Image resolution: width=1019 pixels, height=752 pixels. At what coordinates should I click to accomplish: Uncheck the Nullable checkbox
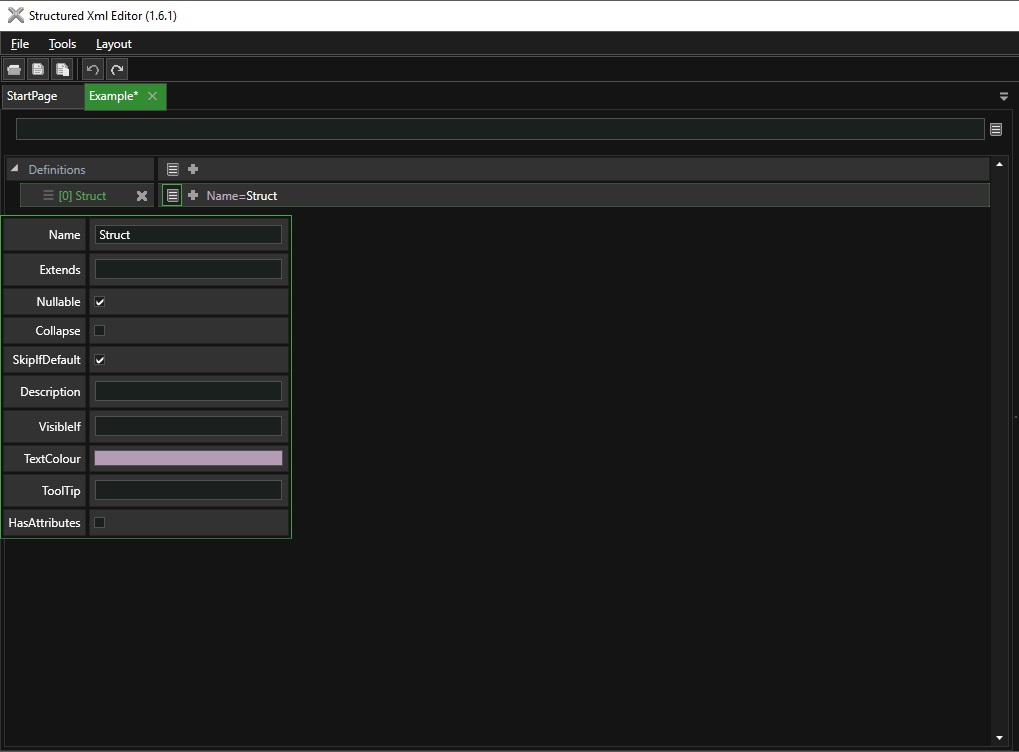(99, 302)
